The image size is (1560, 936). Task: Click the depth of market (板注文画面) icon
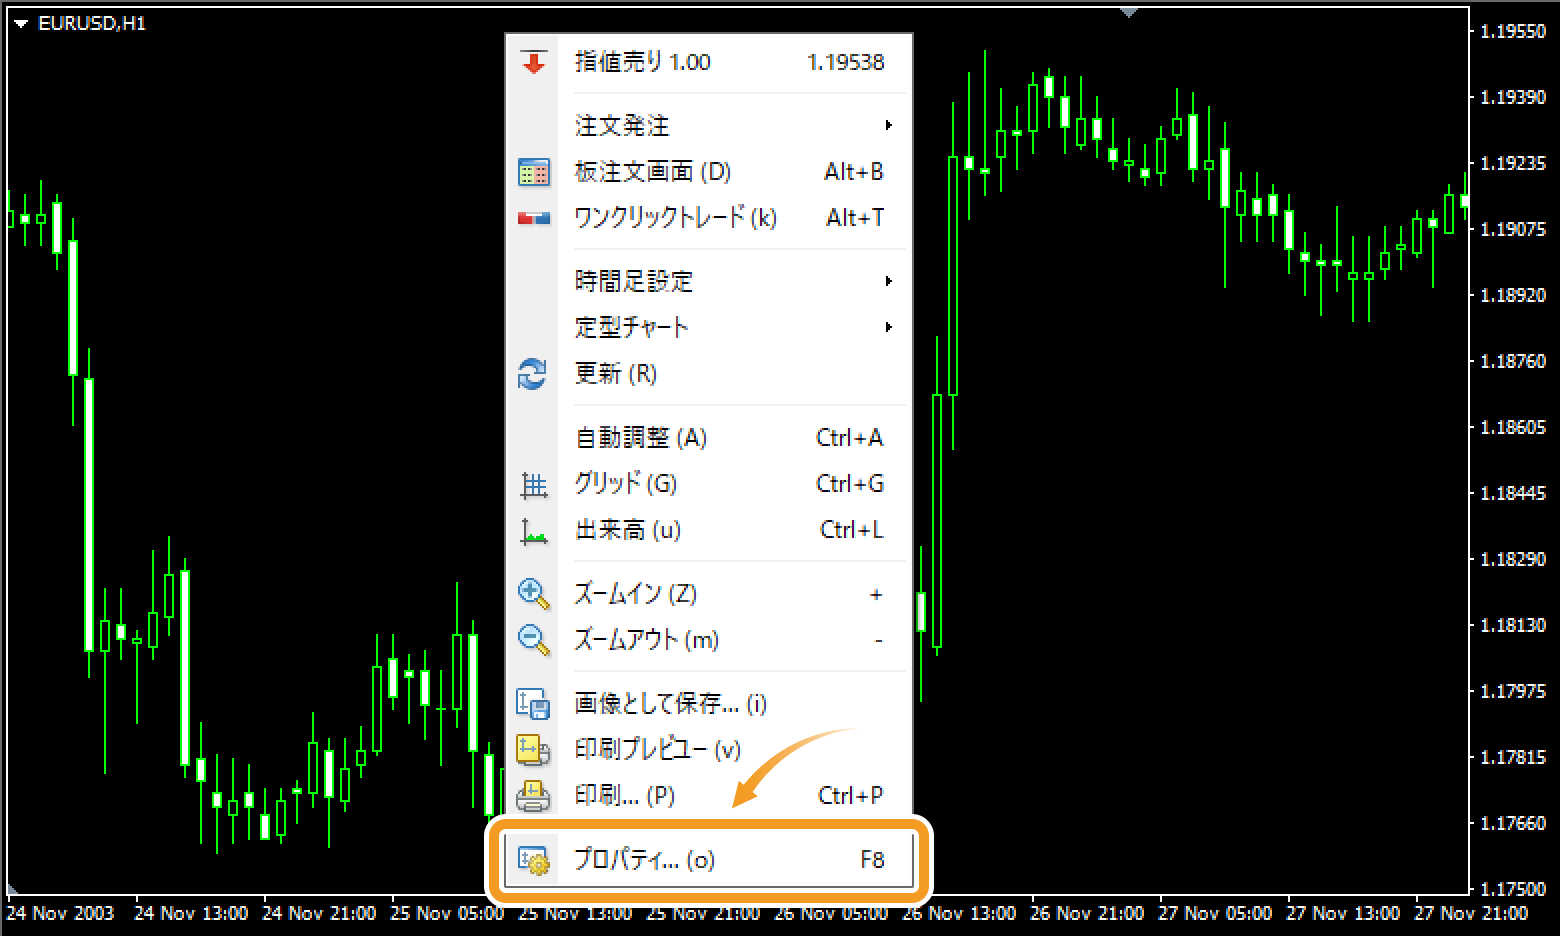pos(534,172)
